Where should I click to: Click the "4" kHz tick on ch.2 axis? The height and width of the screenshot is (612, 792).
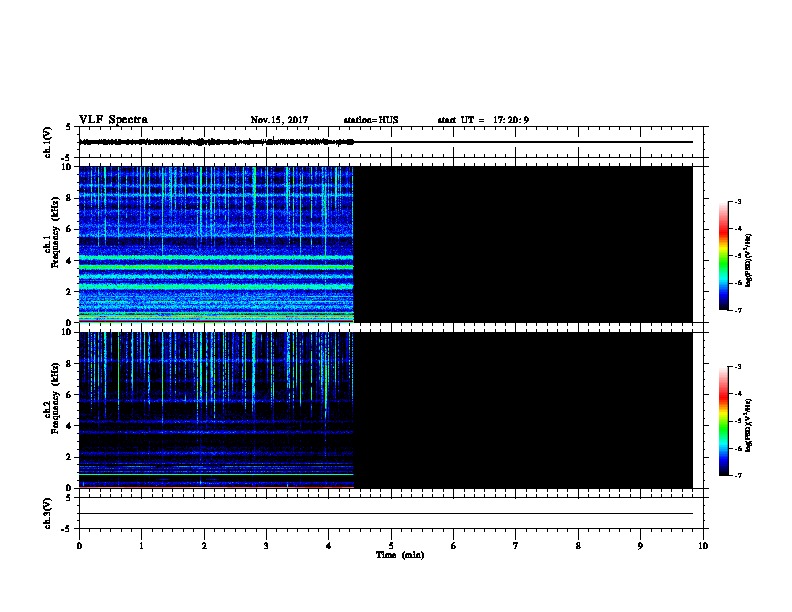(69, 426)
